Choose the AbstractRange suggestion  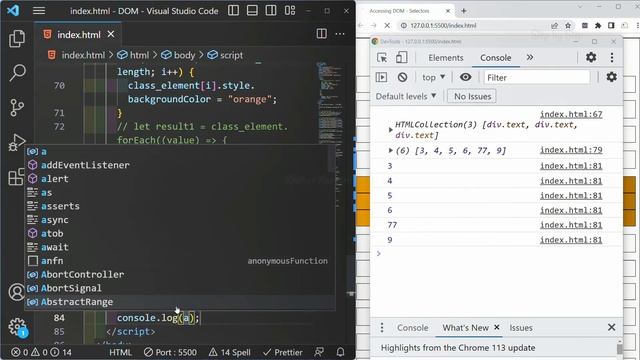180,302
